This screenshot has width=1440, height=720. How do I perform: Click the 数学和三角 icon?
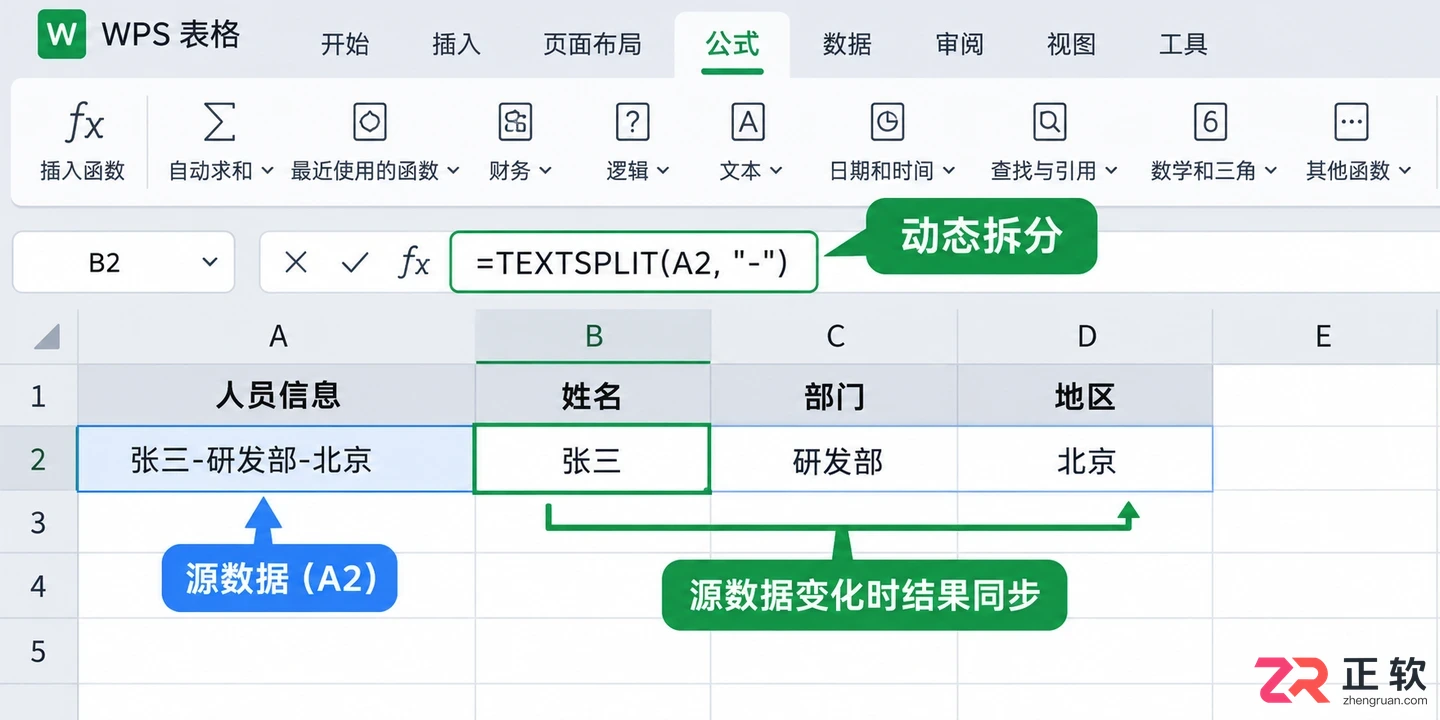tap(1210, 122)
